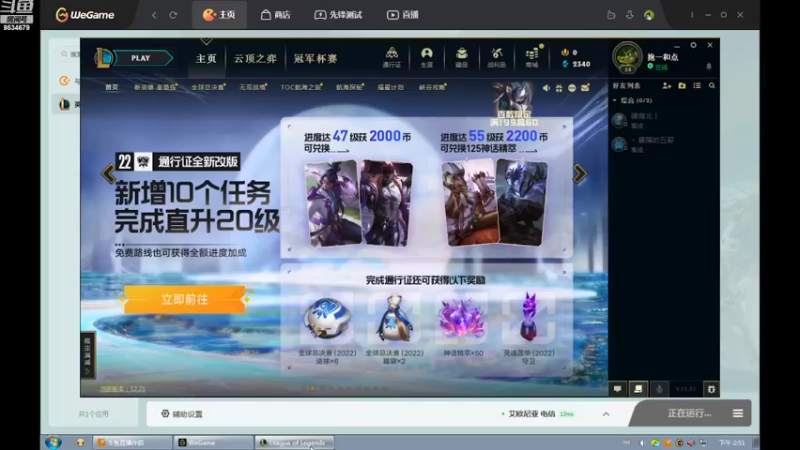
Task: Click the 全球总决赛(2022) 法球×6 reward
Action: [327, 329]
